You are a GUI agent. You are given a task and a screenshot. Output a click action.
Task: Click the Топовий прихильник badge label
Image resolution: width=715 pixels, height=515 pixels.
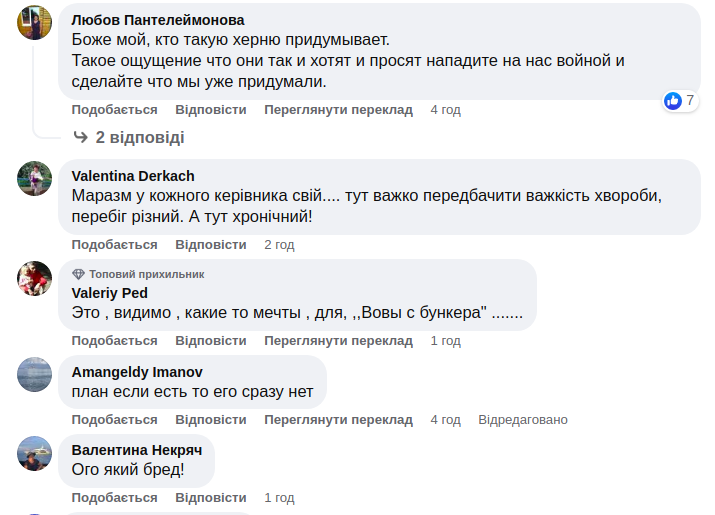point(146,274)
